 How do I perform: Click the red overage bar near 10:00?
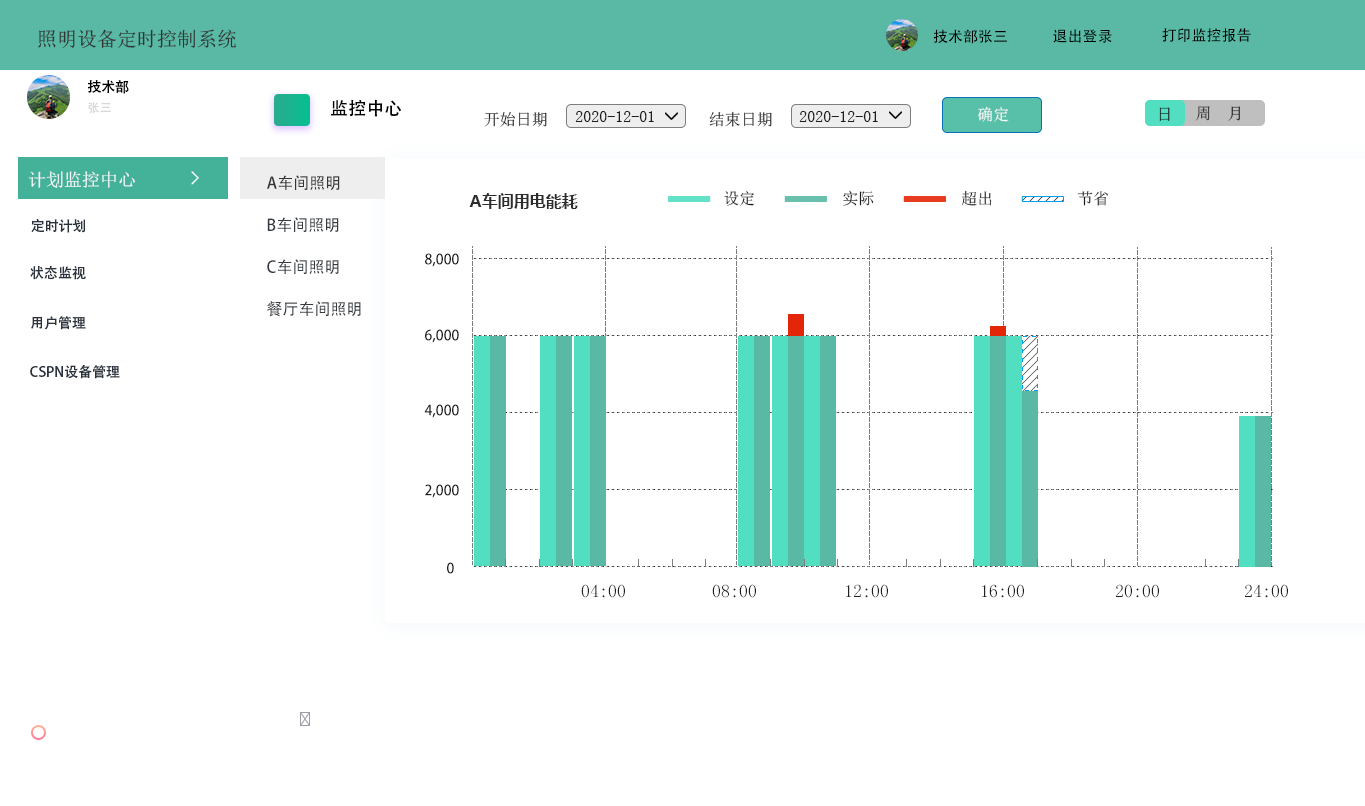pyautogui.click(x=796, y=325)
